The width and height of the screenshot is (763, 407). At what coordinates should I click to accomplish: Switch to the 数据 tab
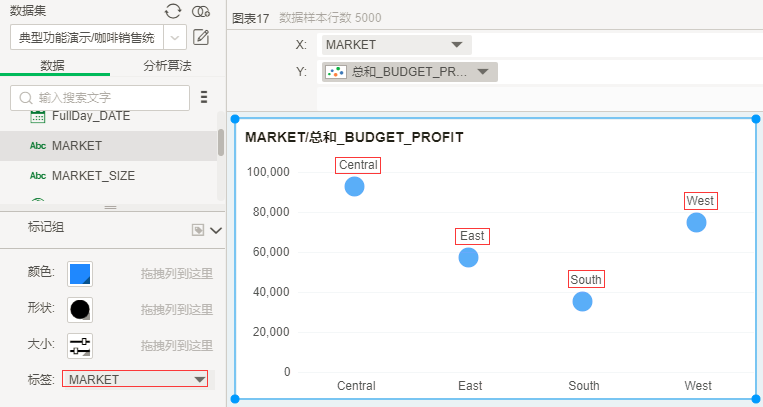point(52,65)
